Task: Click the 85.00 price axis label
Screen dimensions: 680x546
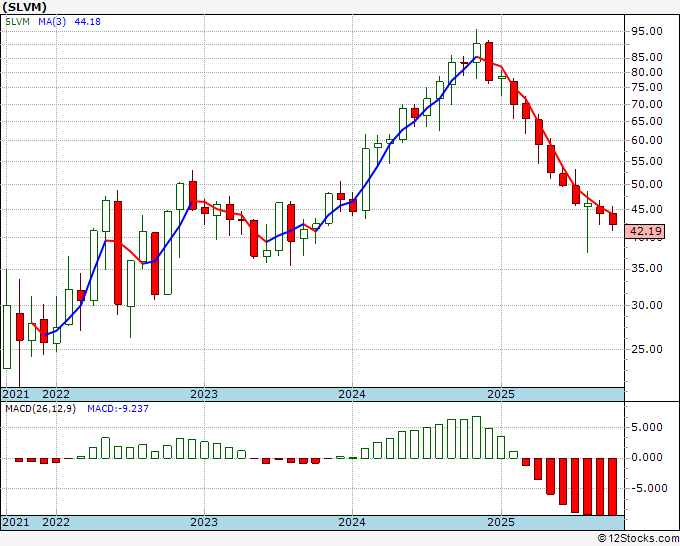Action: (x=647, y=57)
